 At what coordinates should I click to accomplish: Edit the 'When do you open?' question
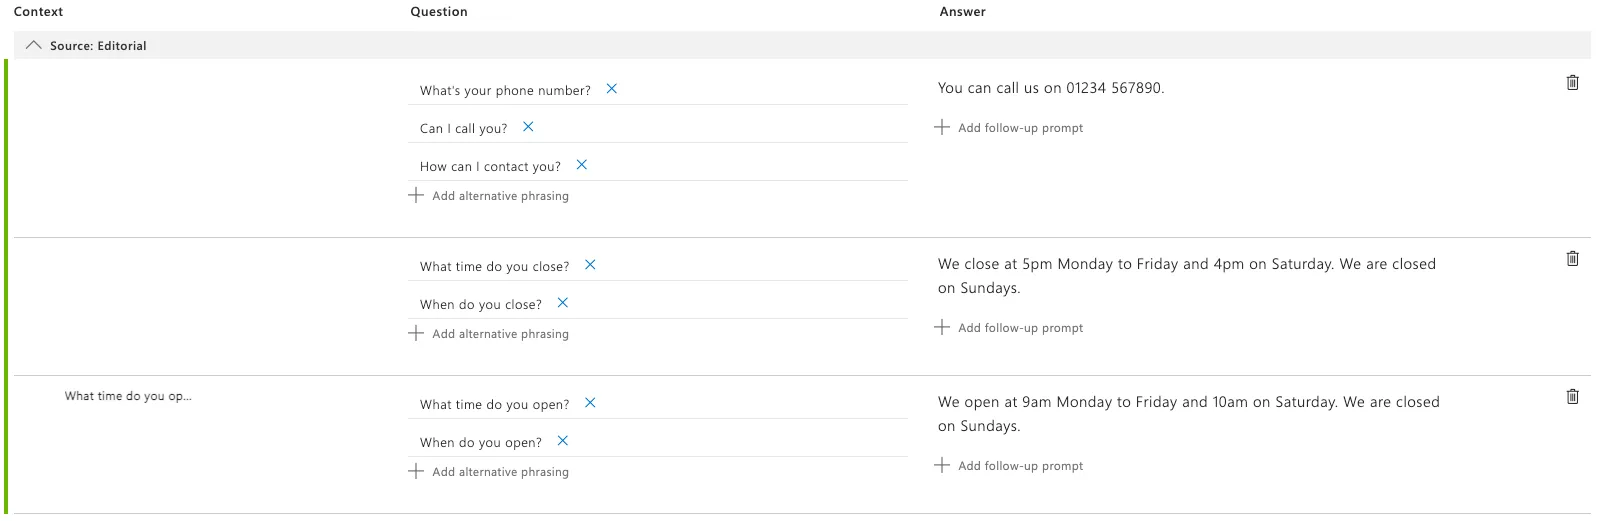(x=480, y=442)
